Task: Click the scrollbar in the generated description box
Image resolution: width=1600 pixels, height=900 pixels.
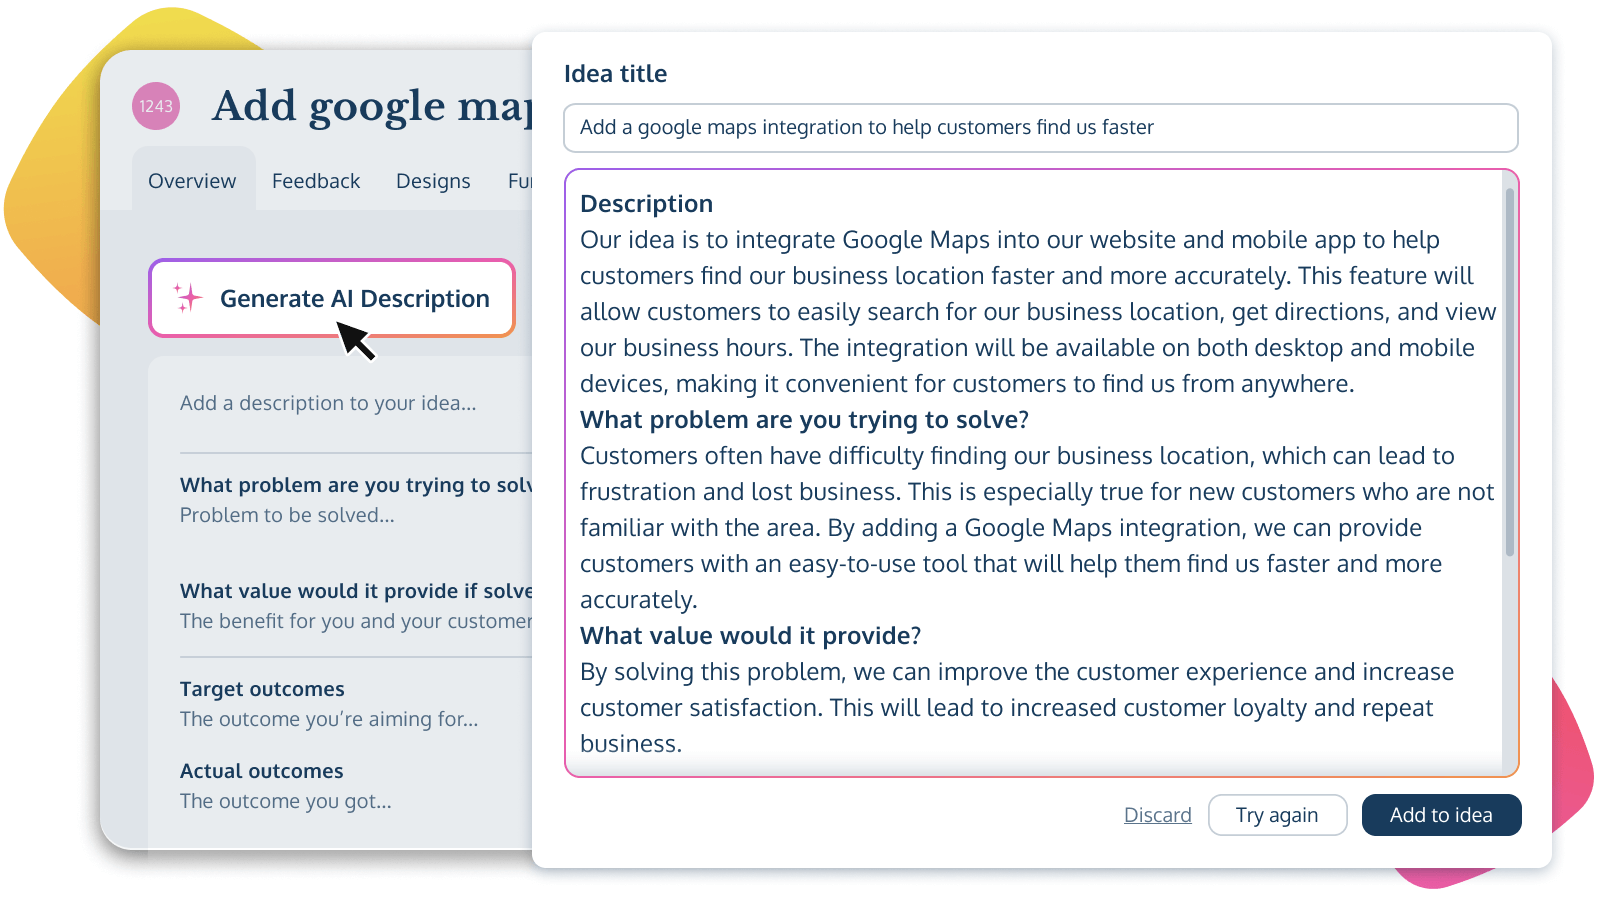Action: pyautogui.click(x=1509, y=370)
